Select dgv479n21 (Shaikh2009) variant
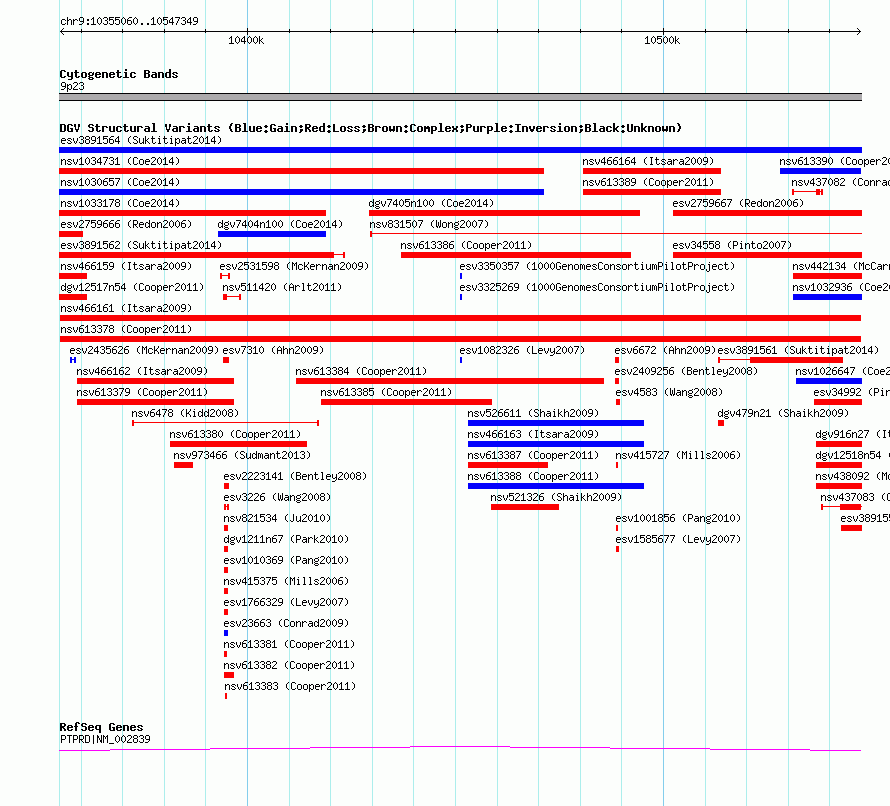The image size is (890, 806). (783, 413)
